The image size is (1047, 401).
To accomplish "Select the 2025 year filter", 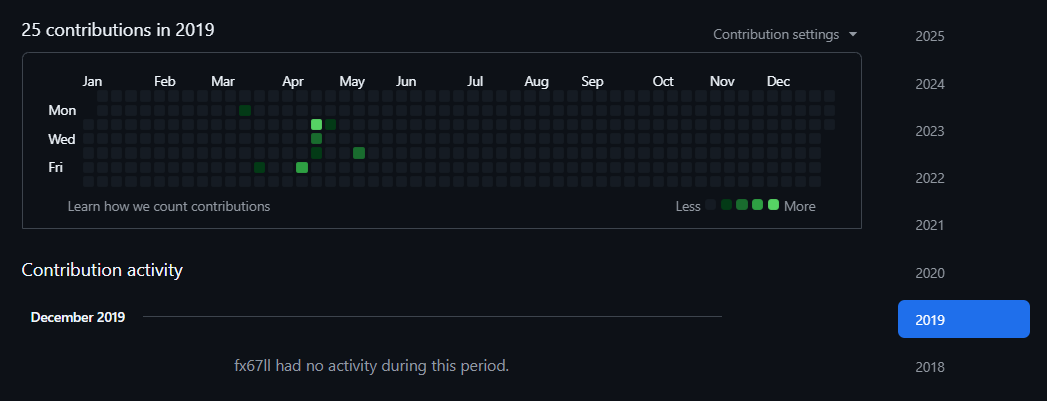I will (929, 36).
